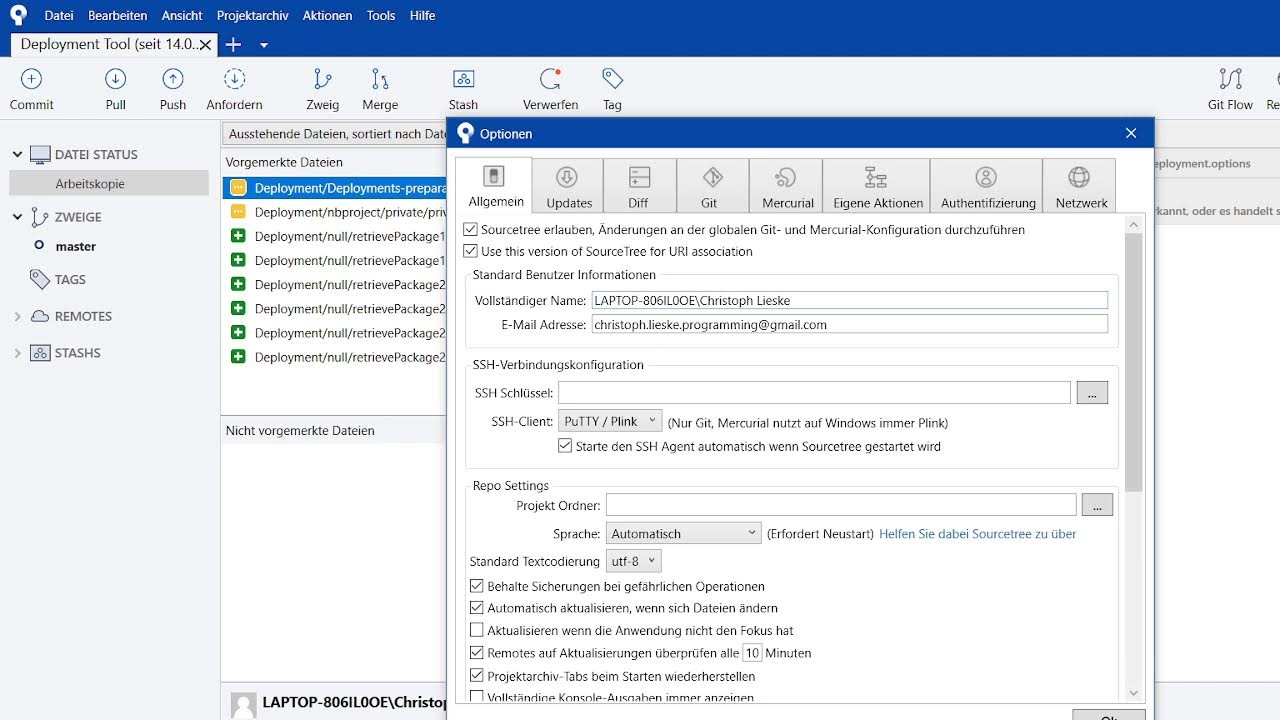
Task: Browse for SSH Schlüssel with ... button
Action: 1092,393
